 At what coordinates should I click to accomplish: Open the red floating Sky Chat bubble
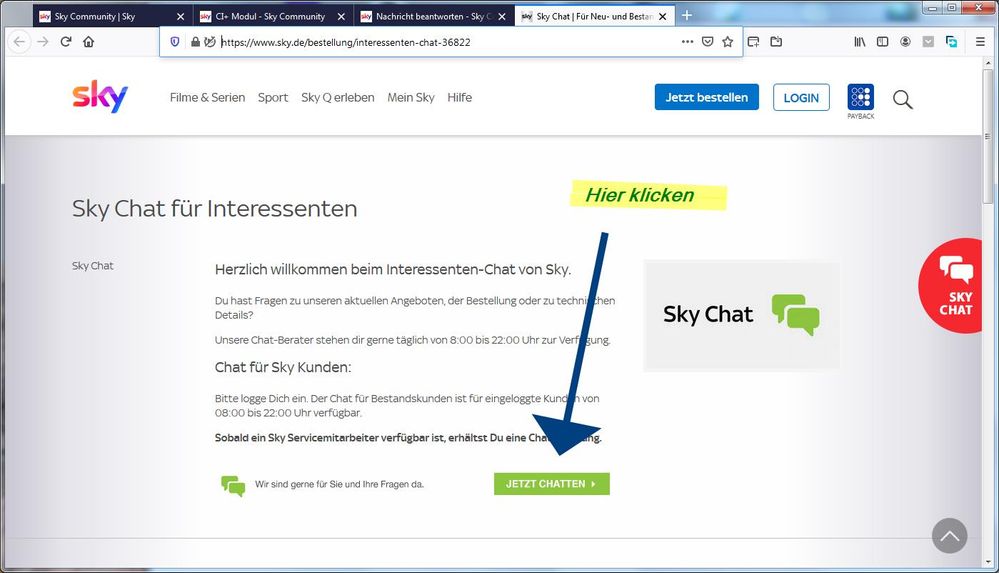coord(955,285)
